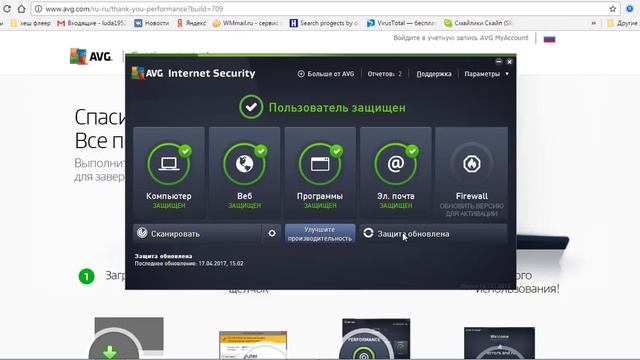Open the Компьютер protection tile
The image size is (640, 360).
(x=169, y=173)
